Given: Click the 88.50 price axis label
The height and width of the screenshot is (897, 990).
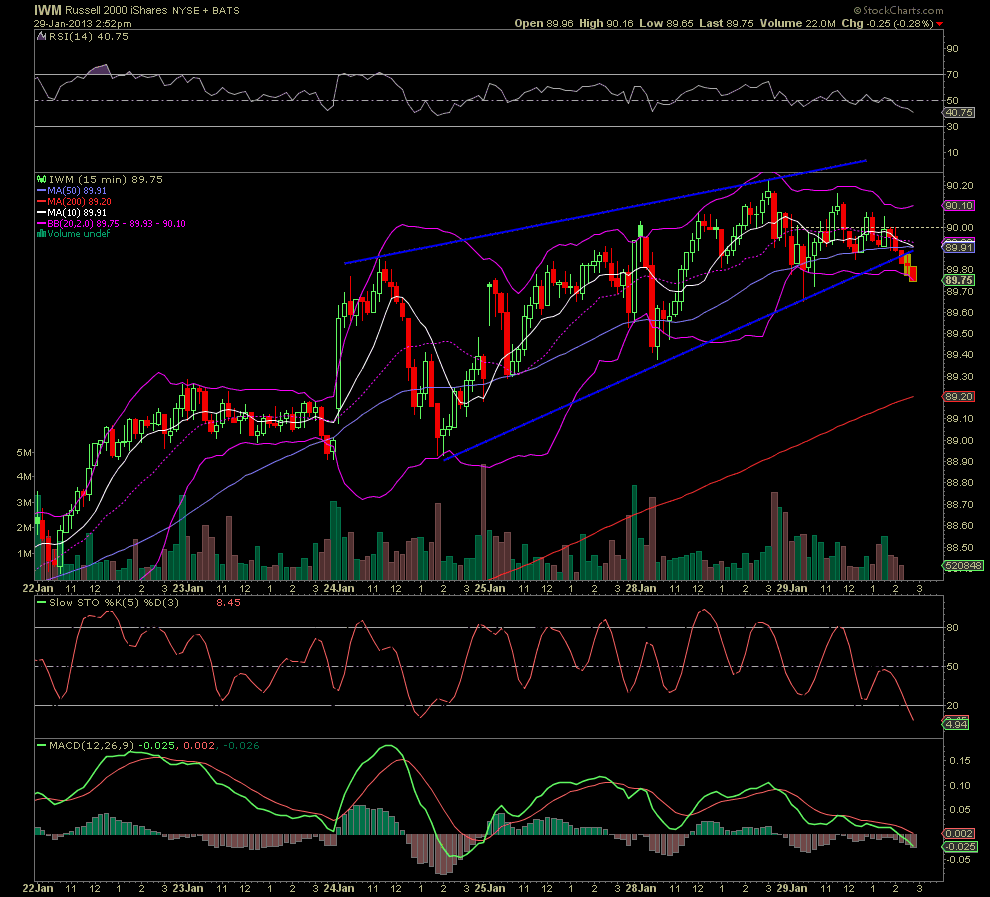Looking at the screenshot, I should tap(959, 547).
